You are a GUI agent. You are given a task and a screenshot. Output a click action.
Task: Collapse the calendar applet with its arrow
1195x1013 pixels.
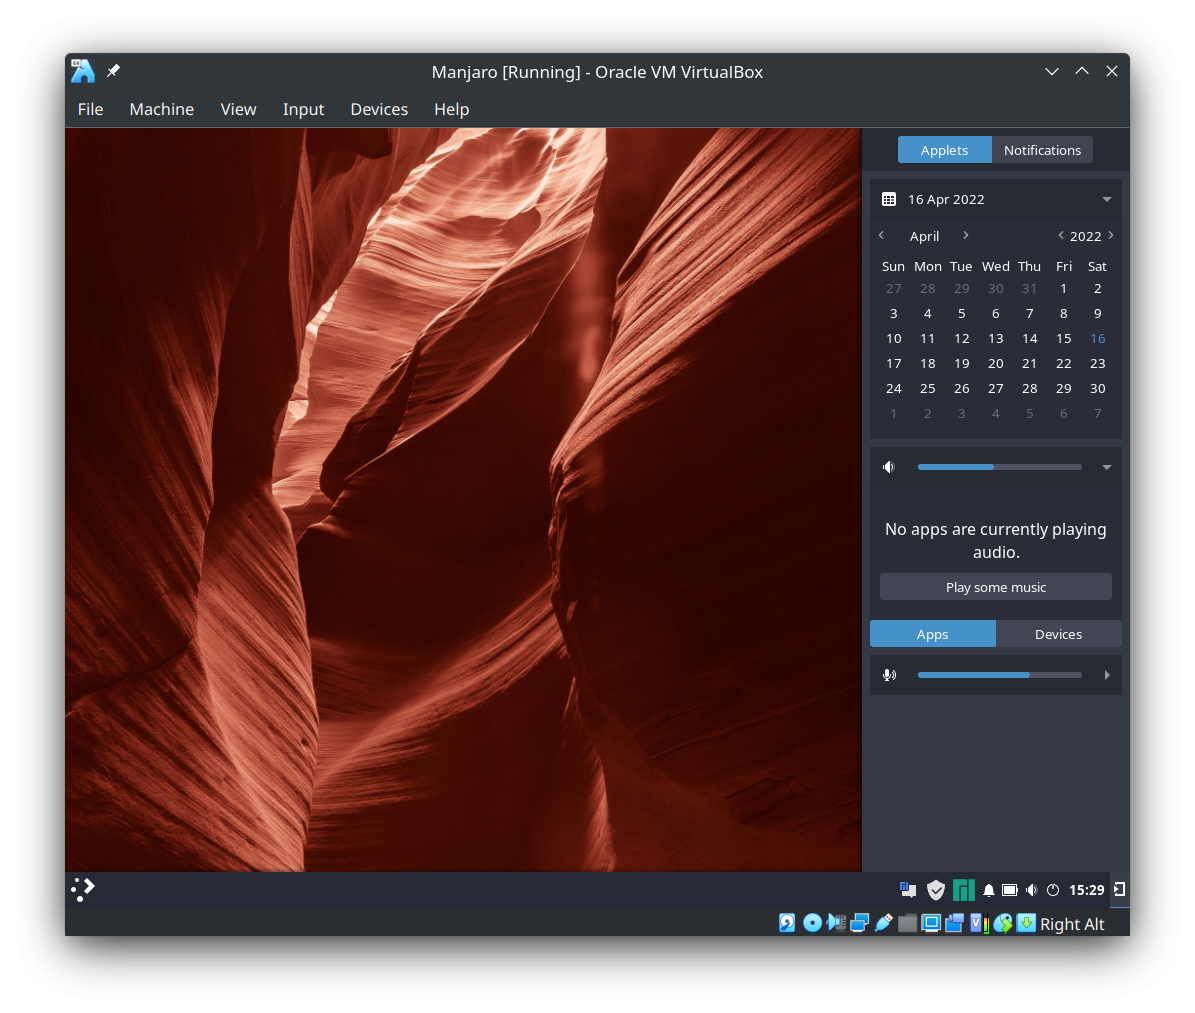pyautogui.click(x=1107, y=199)
